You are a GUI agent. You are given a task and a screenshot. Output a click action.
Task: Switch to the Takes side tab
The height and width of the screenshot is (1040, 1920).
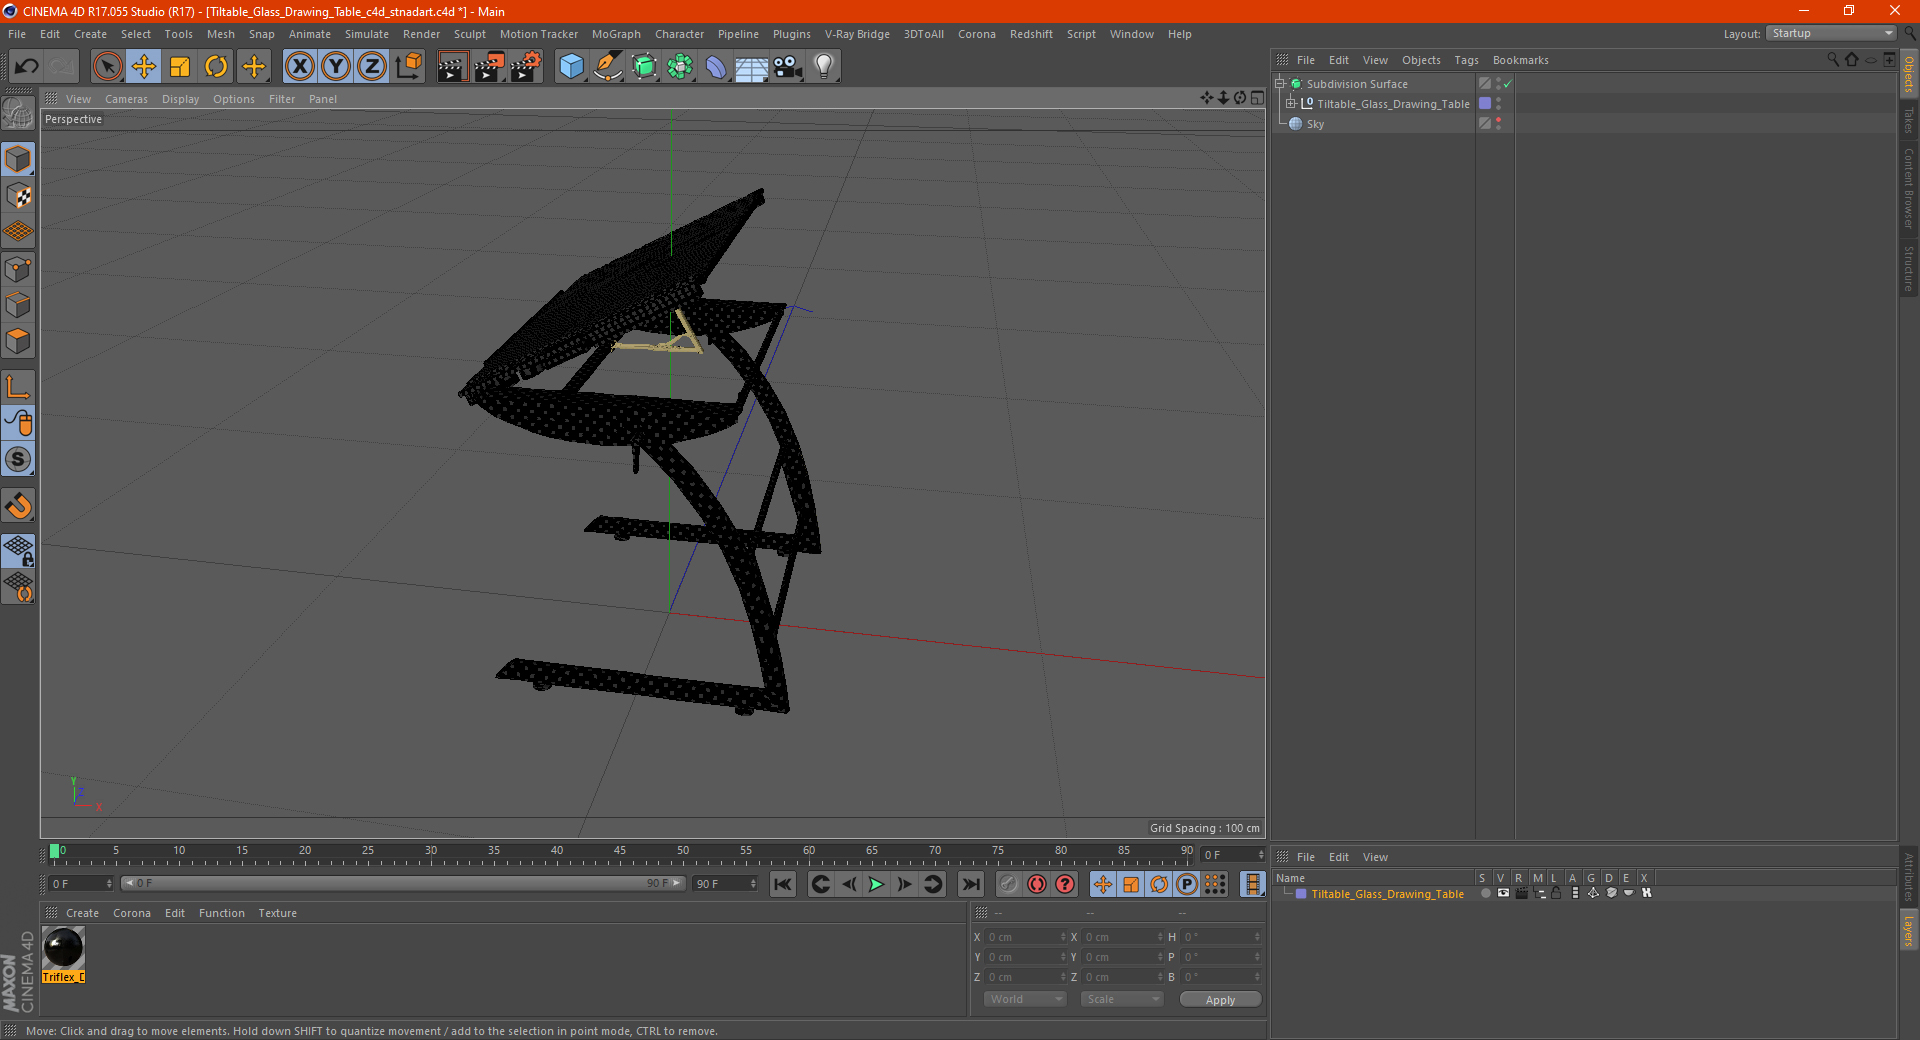tap(1908, 121)
